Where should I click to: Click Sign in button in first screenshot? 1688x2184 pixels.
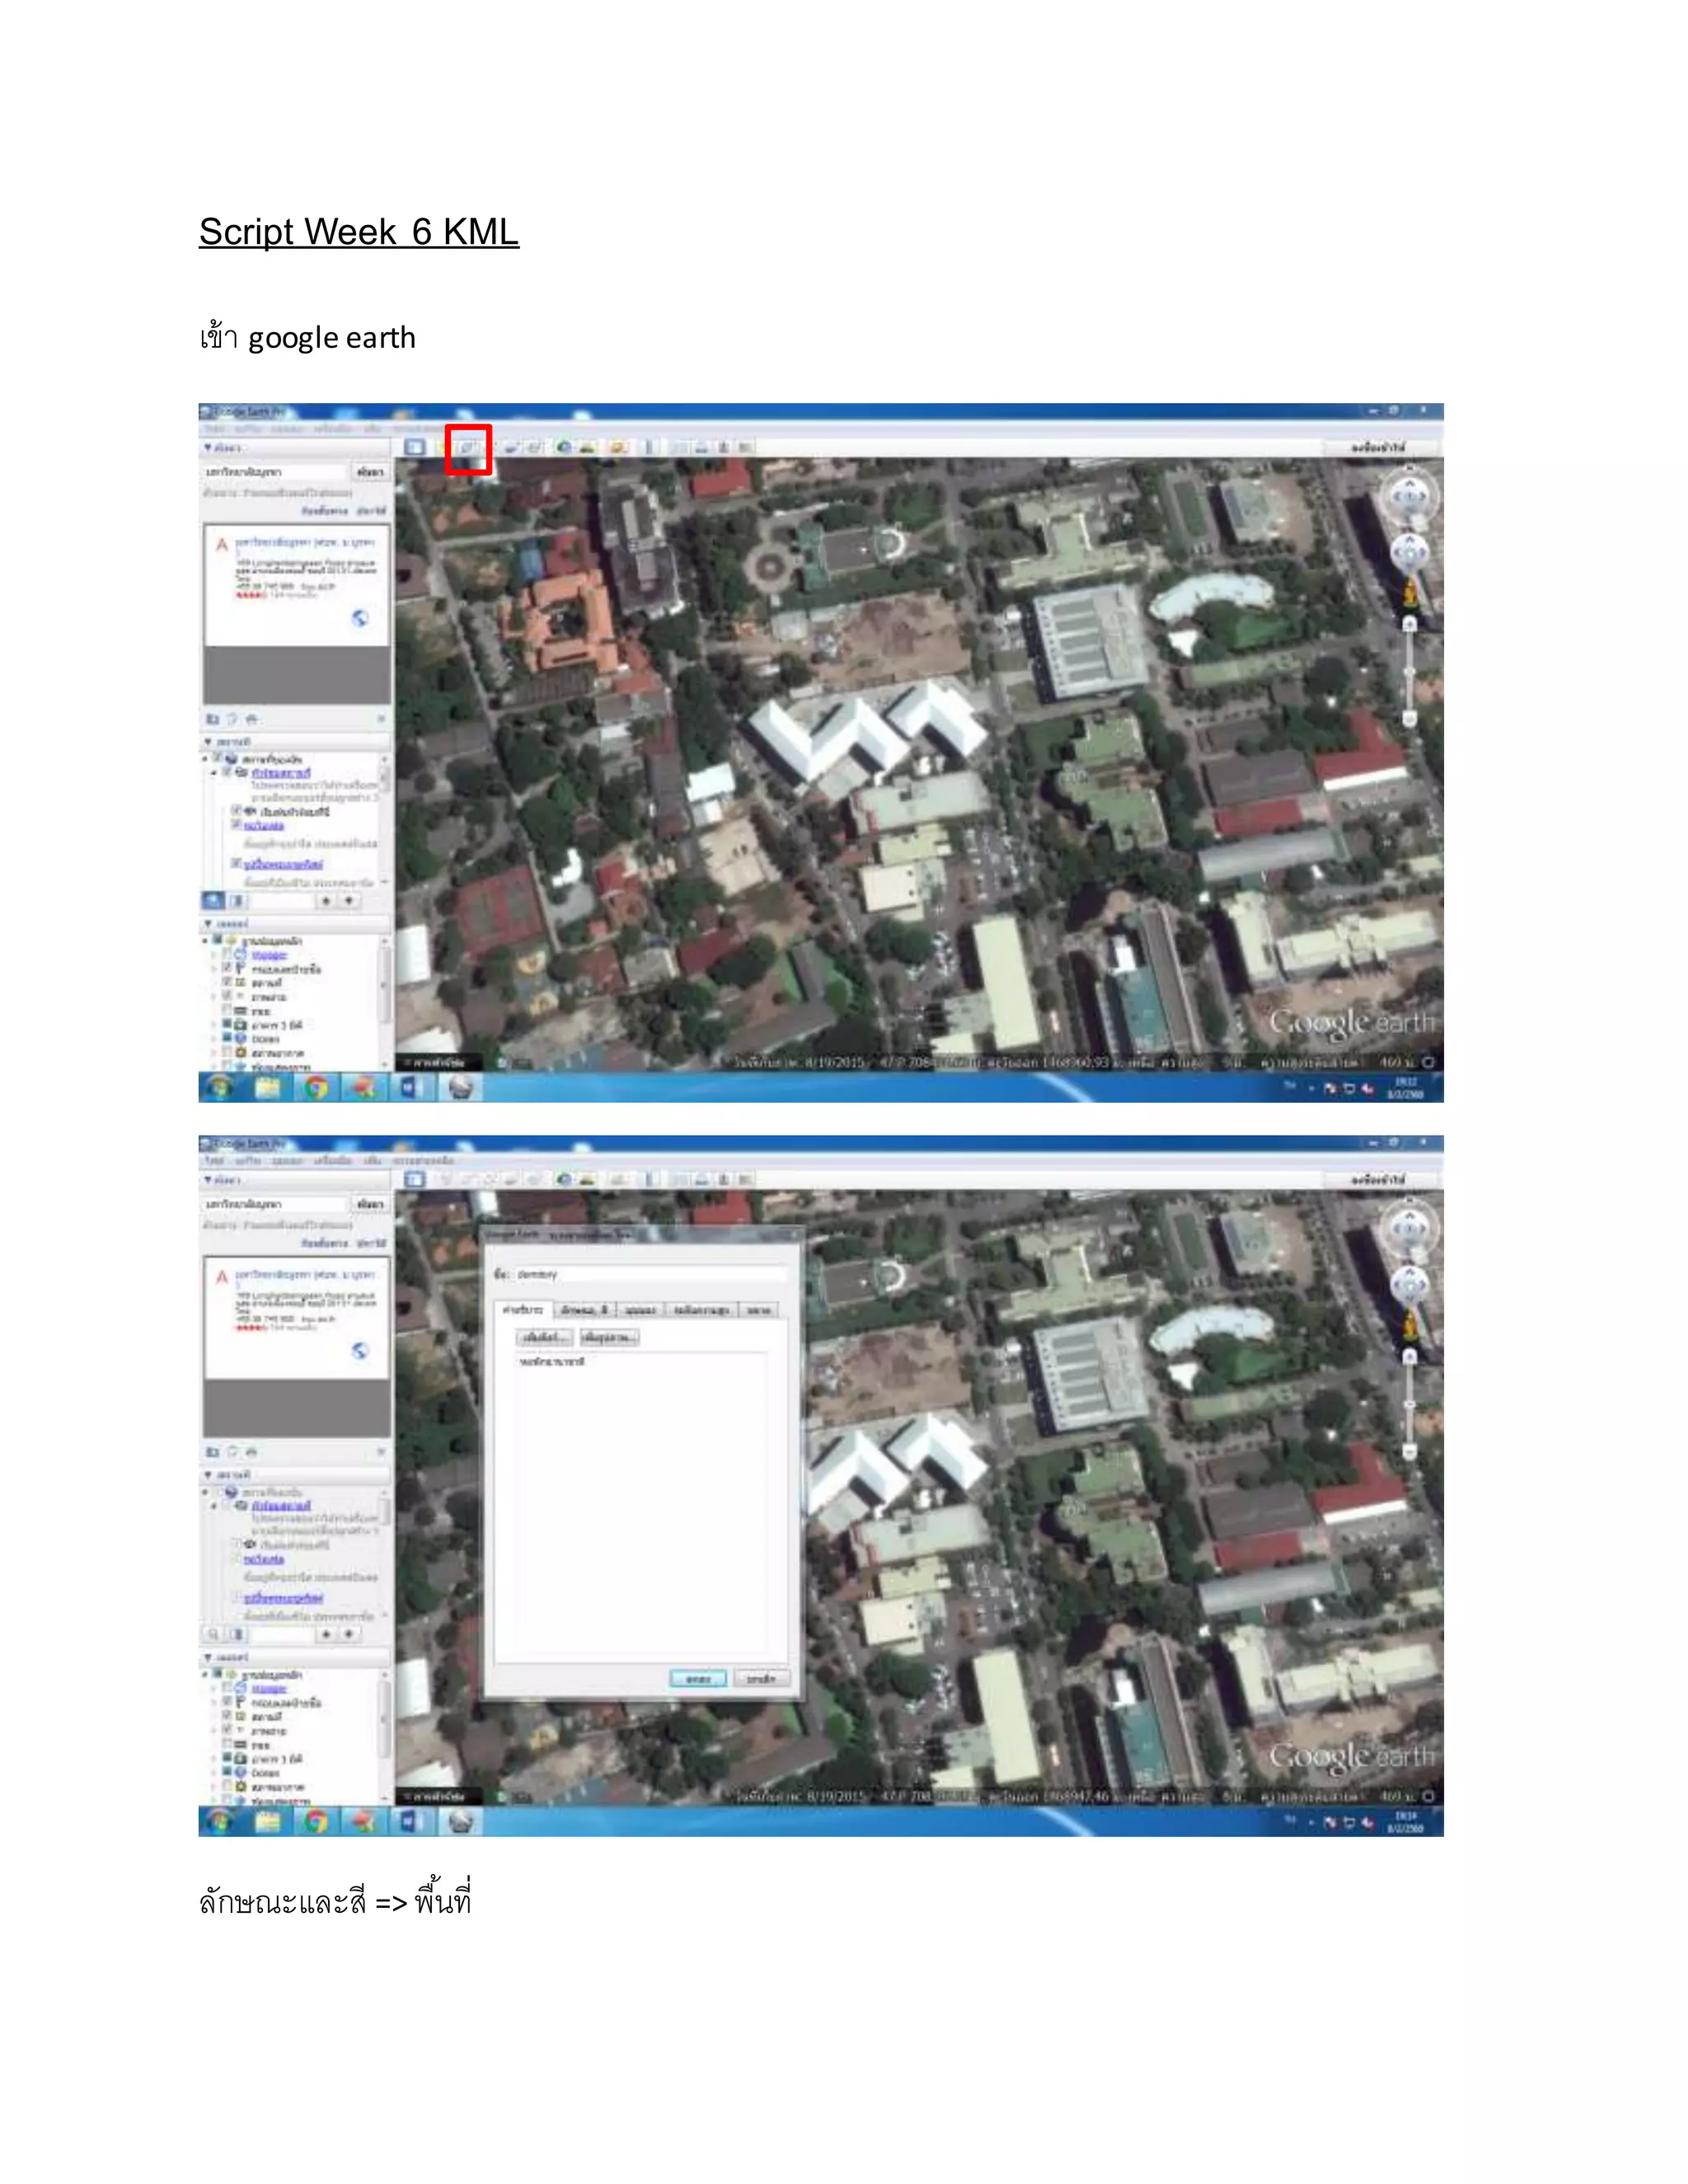pos(1379,447)
